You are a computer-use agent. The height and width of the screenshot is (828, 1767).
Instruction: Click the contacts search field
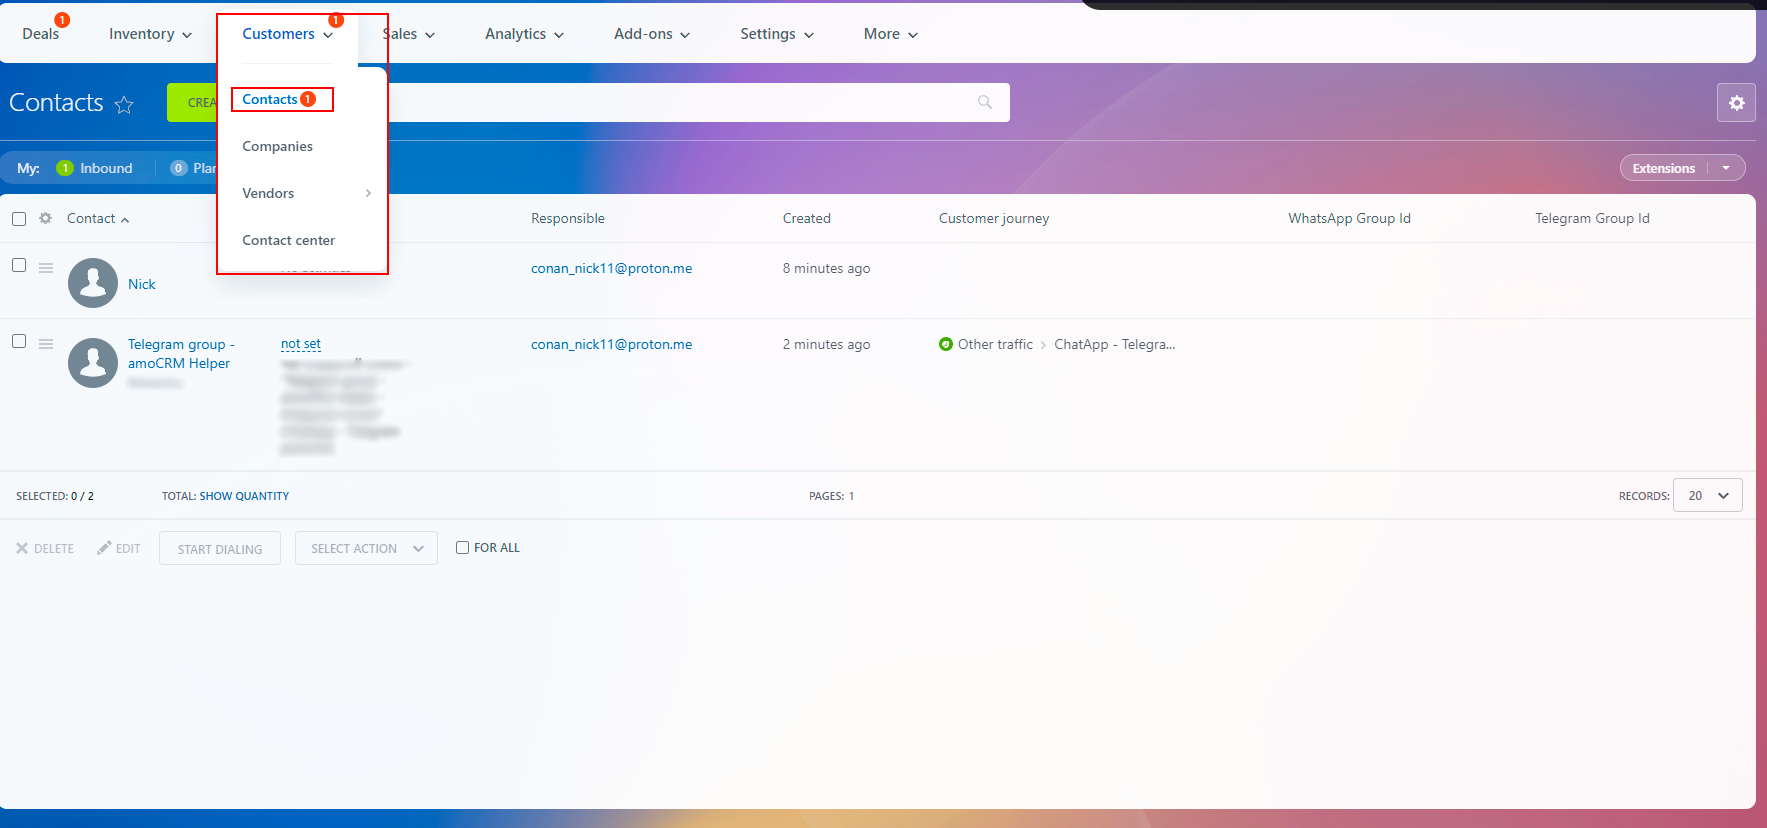click(680, 102)
